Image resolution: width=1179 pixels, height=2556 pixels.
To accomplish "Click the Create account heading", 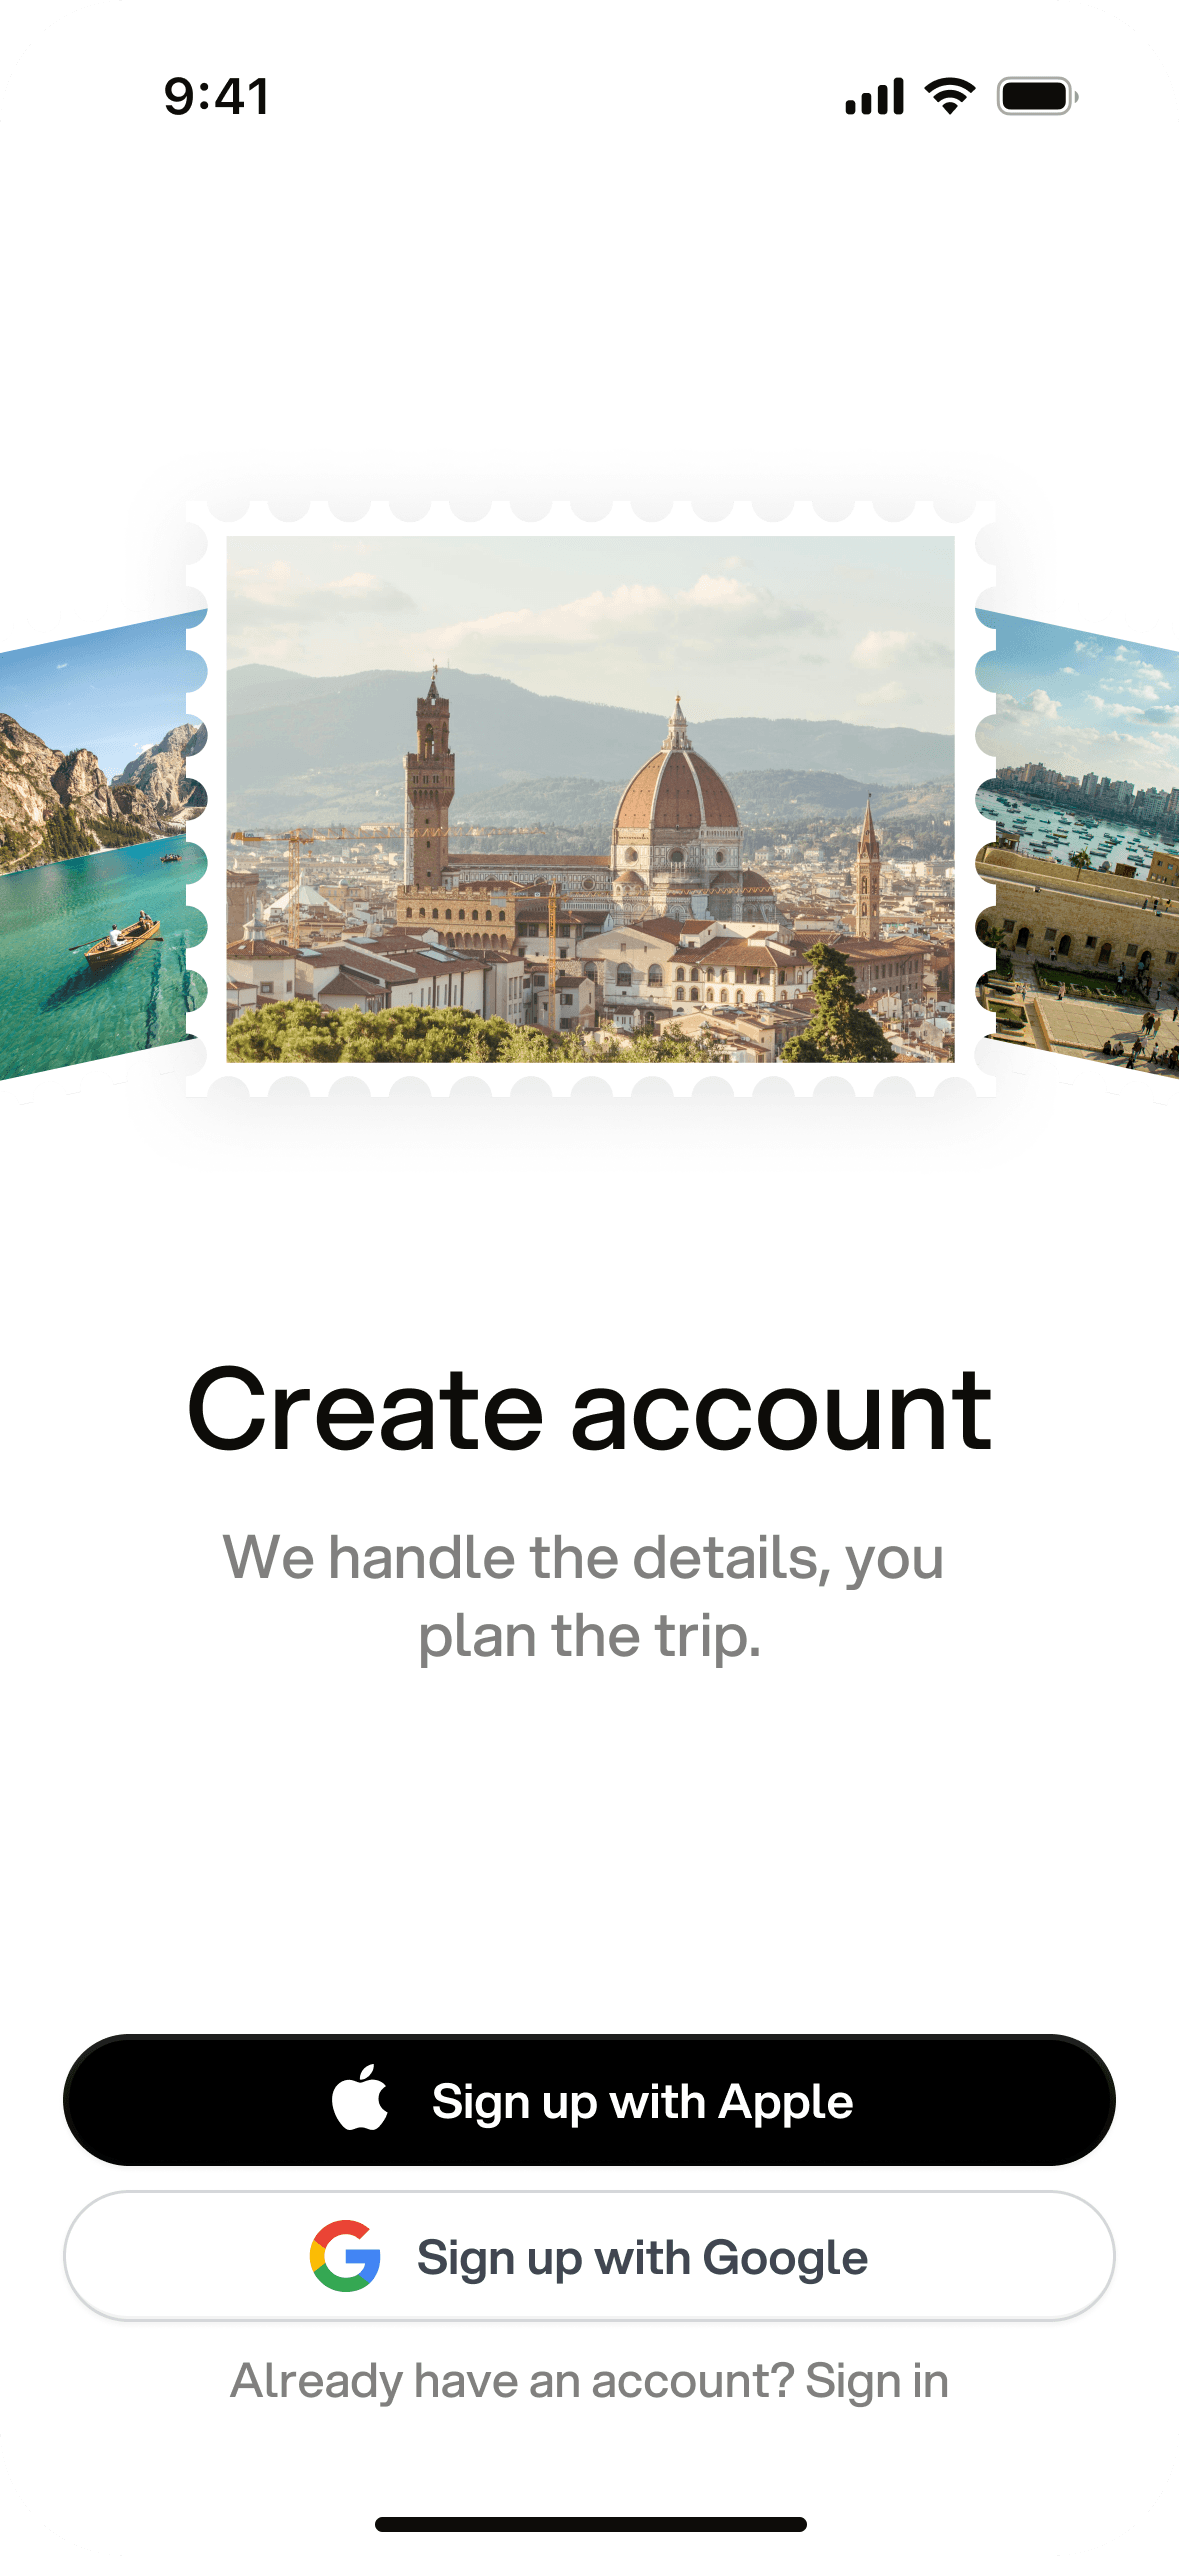I will (589, 1409).
